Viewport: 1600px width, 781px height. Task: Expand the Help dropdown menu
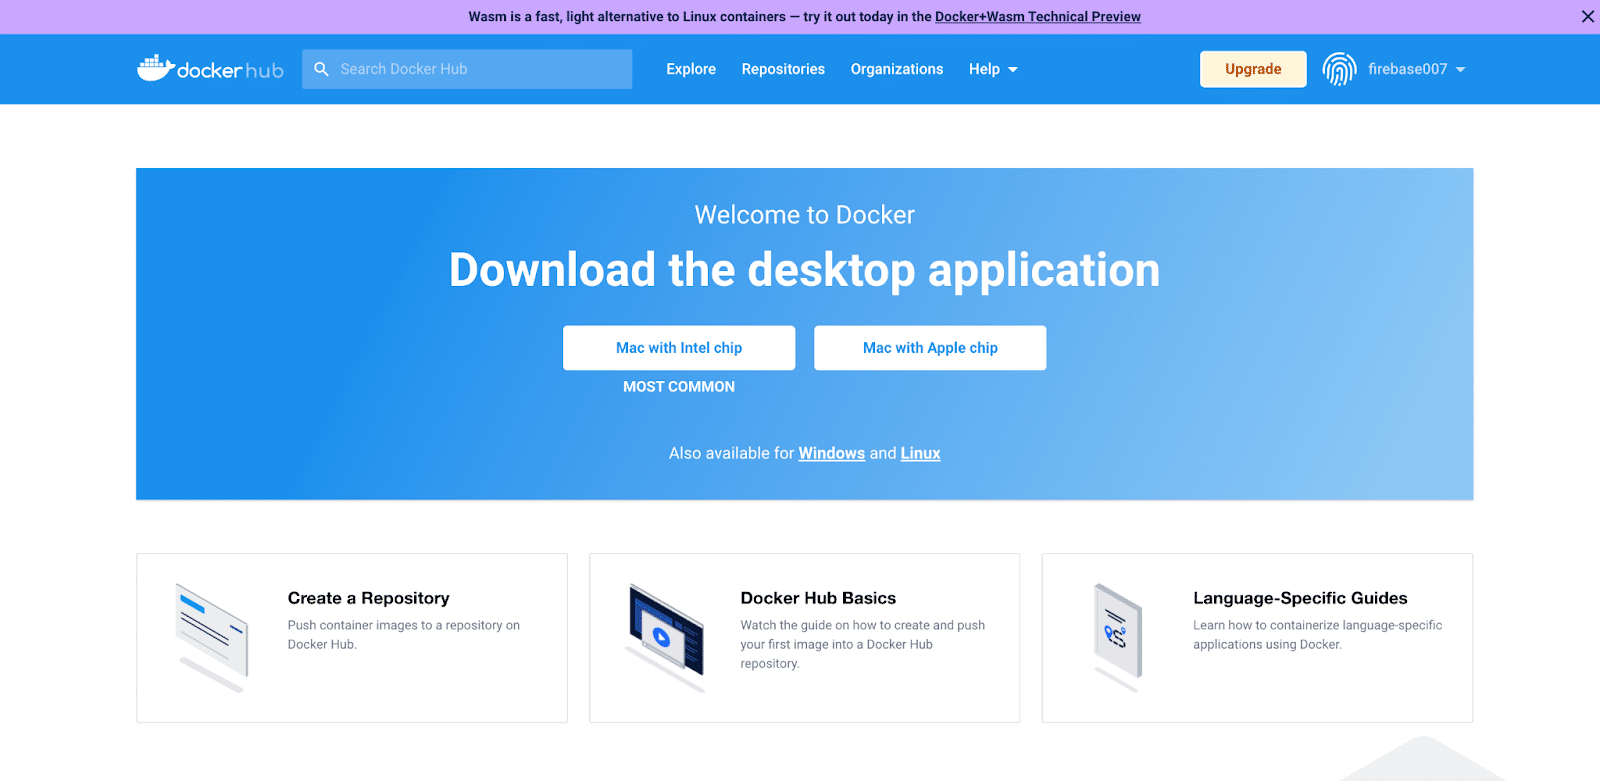pos(993,69)
